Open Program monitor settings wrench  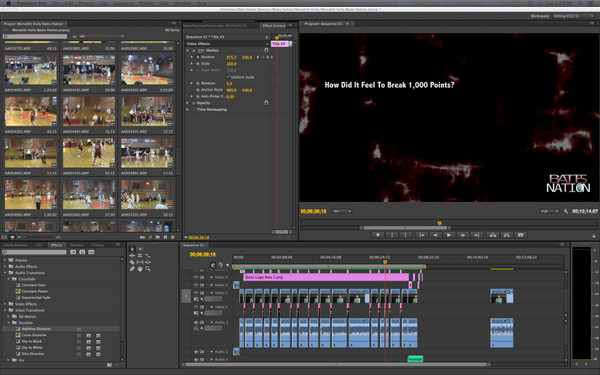566,211
